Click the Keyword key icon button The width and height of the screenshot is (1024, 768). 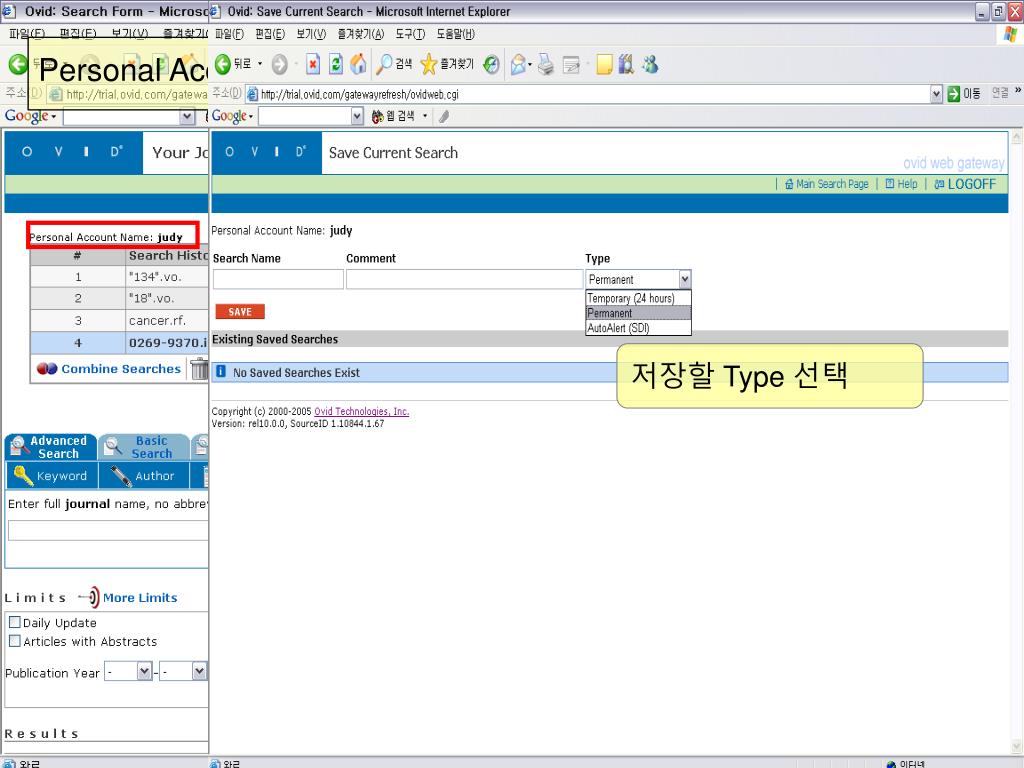click(x=24, y=475)
